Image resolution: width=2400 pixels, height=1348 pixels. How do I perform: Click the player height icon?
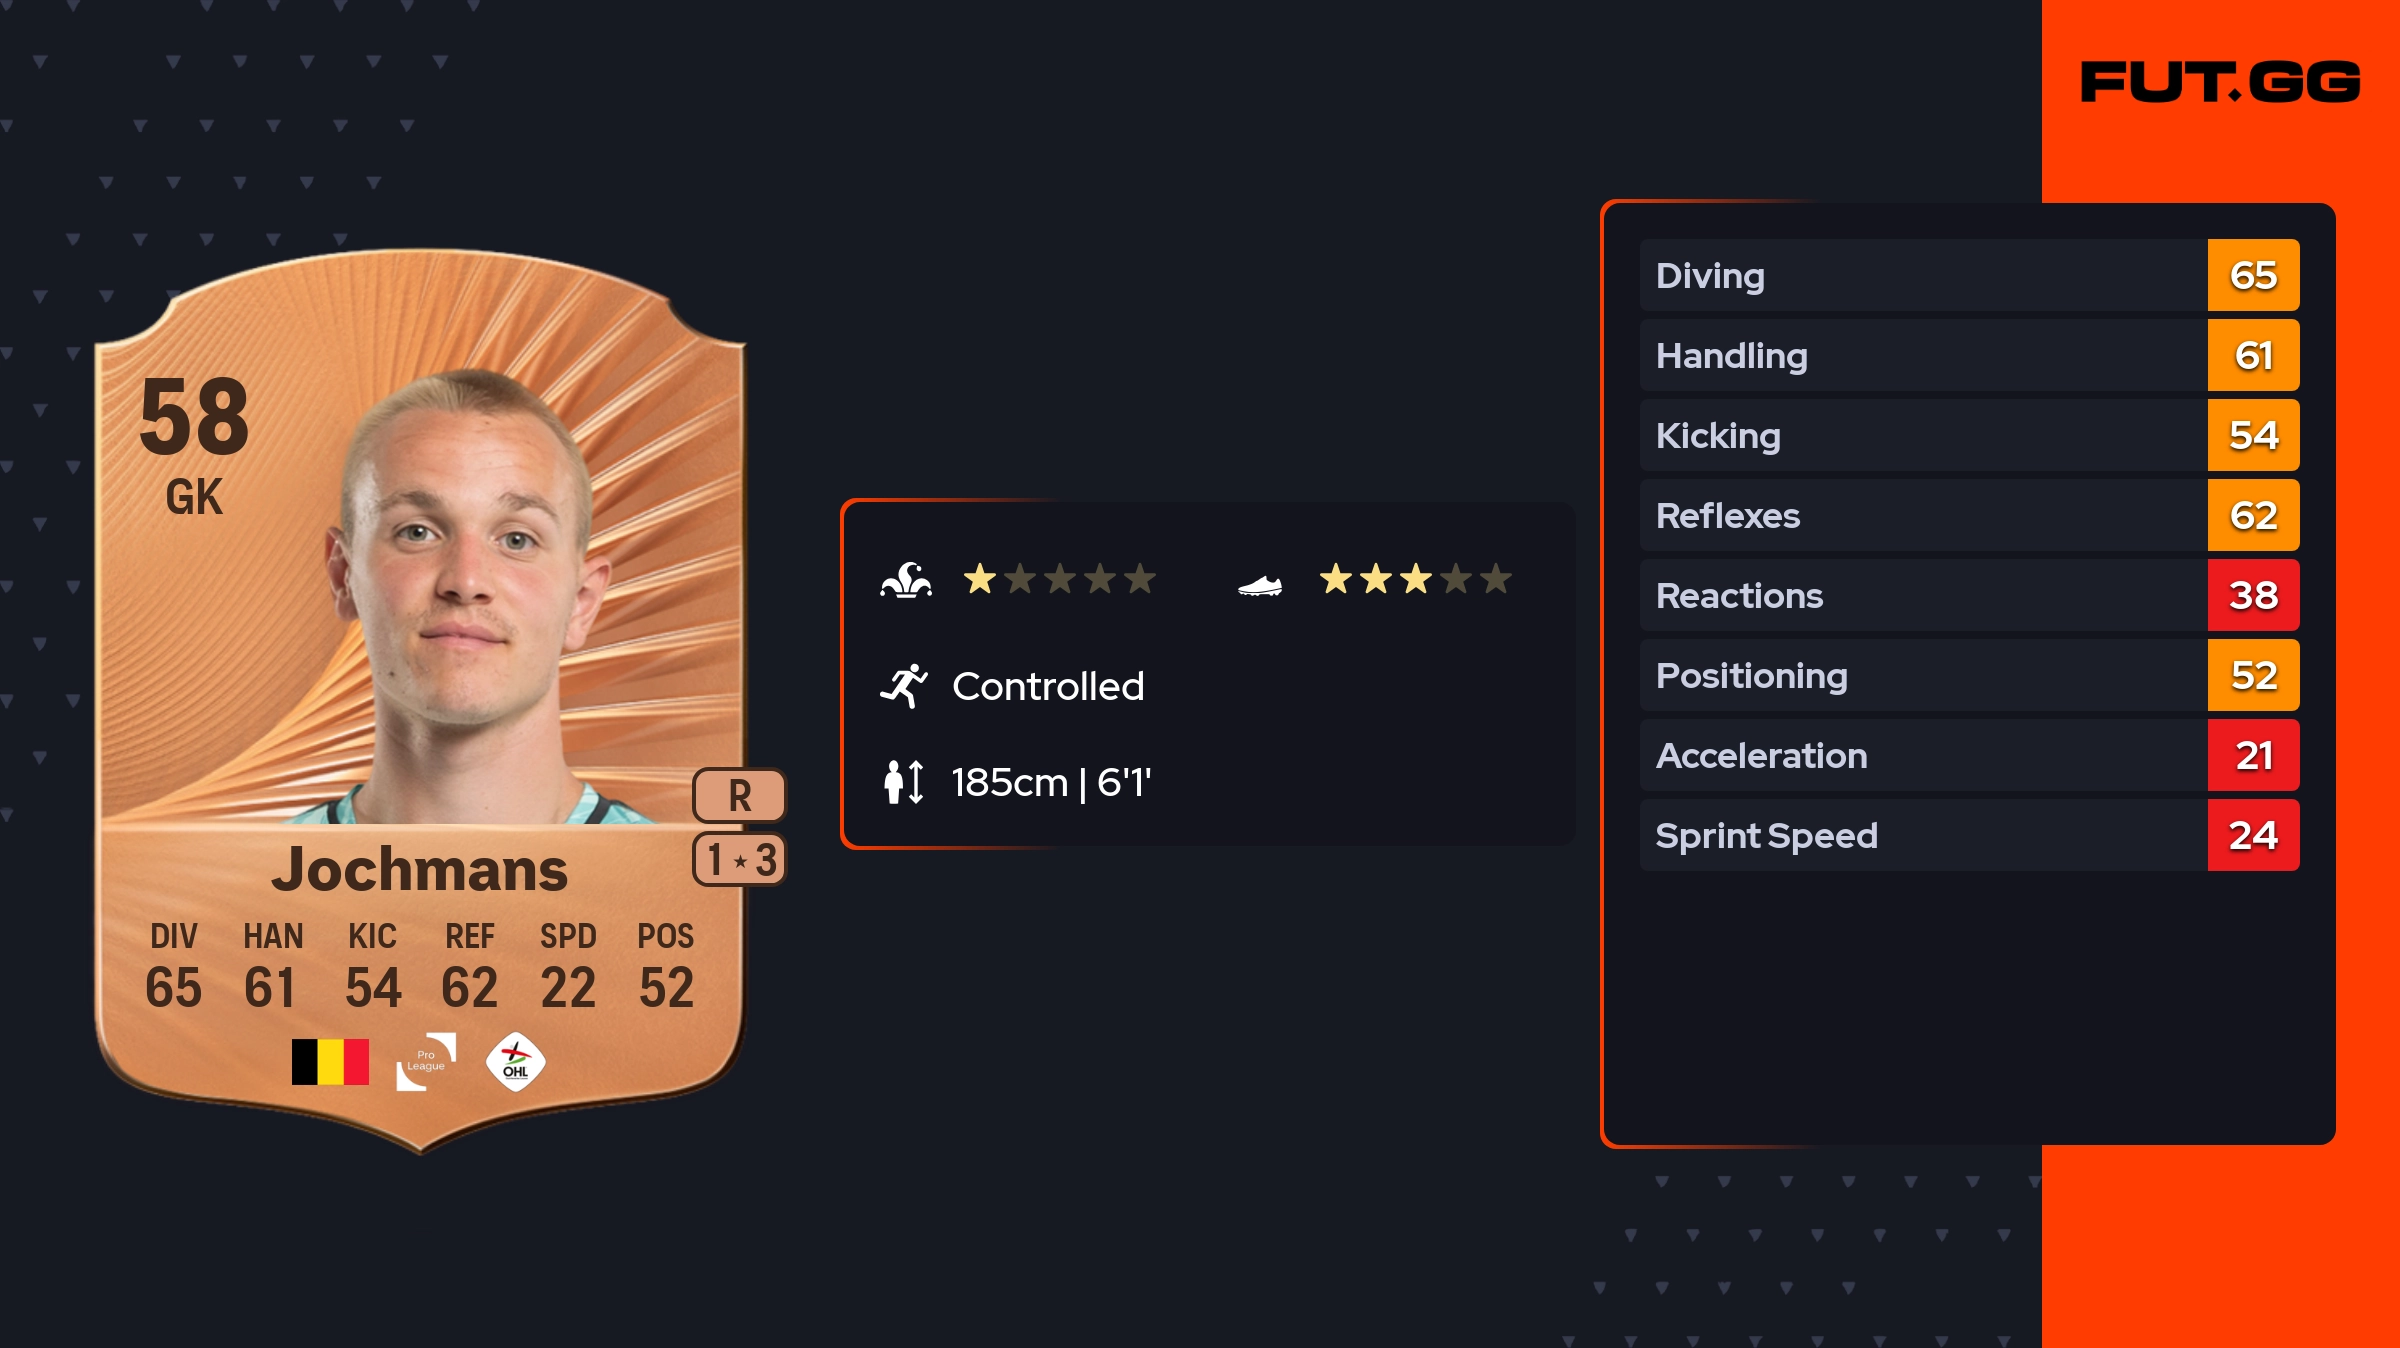click(x=904, y=782)
